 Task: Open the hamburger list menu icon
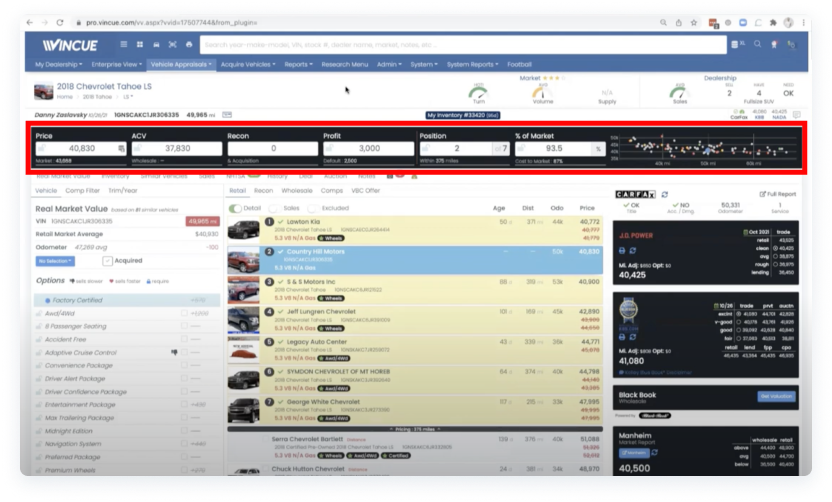[124, 45]
